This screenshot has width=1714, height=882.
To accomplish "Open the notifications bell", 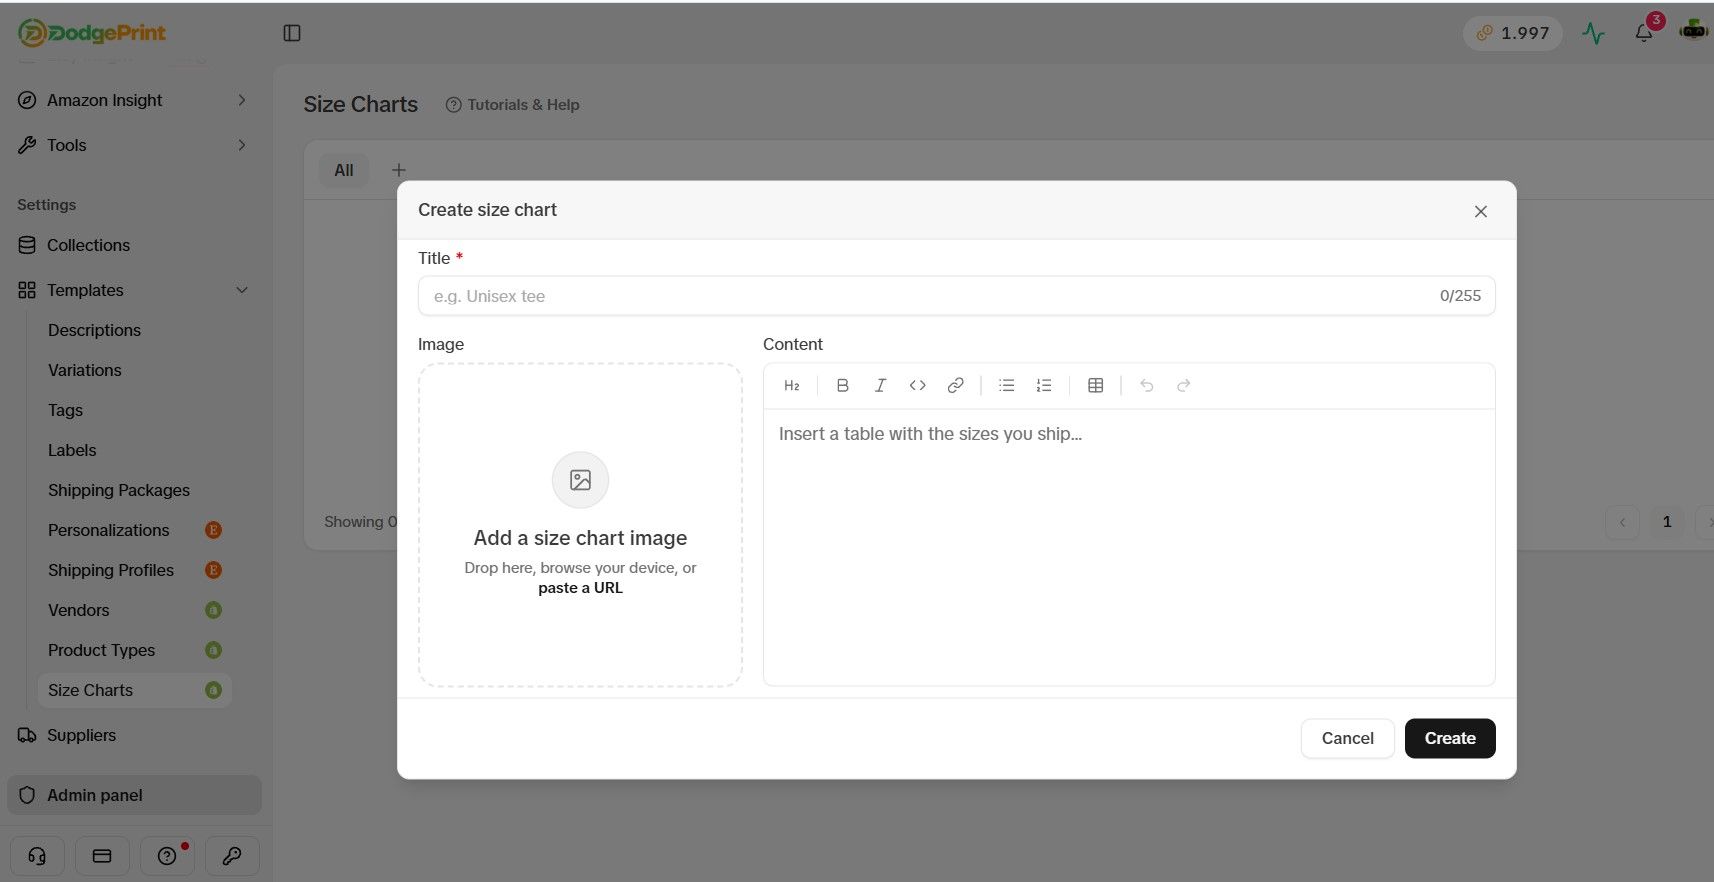I will (x=1644, y=33).
